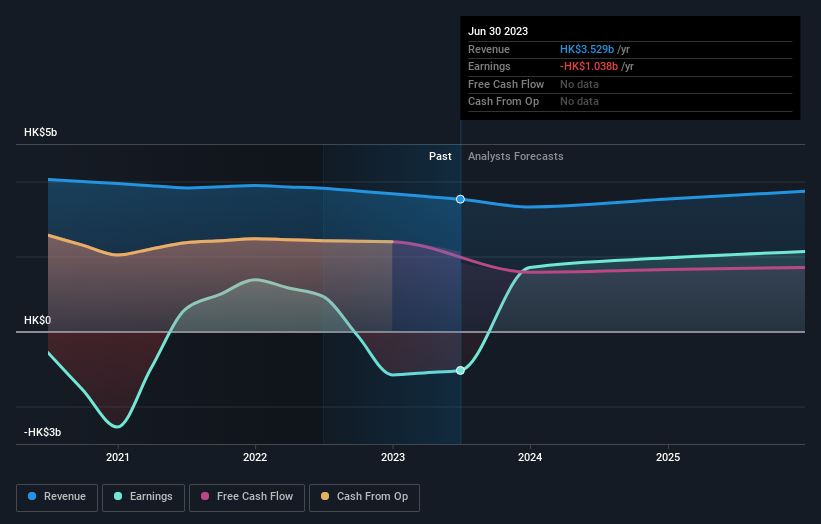Click the 2022 x-axis label
Image resolution: width=821 pixels, height=524 pixels.
(255, 458)
